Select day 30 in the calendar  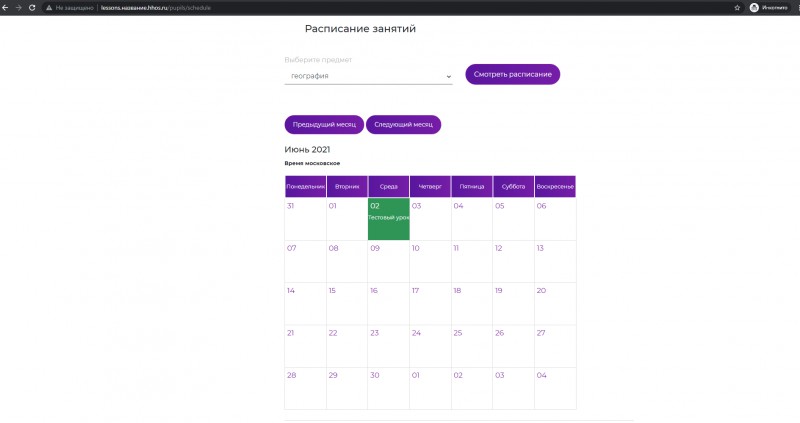(x=388, y=387)
